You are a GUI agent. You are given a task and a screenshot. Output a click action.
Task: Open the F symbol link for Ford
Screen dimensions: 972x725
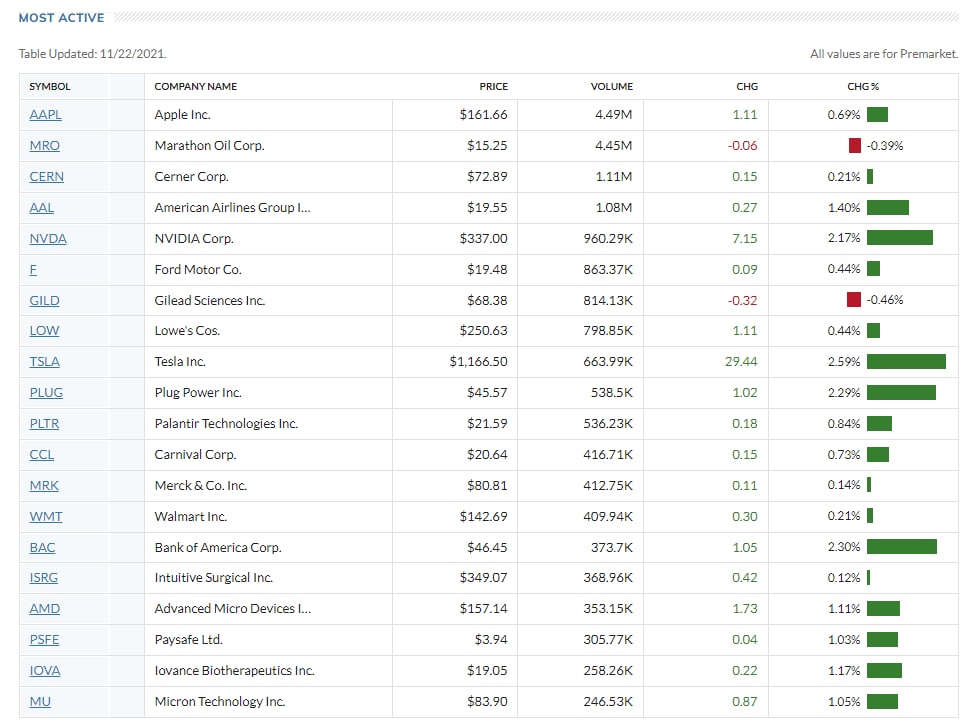tap(33, 270)
